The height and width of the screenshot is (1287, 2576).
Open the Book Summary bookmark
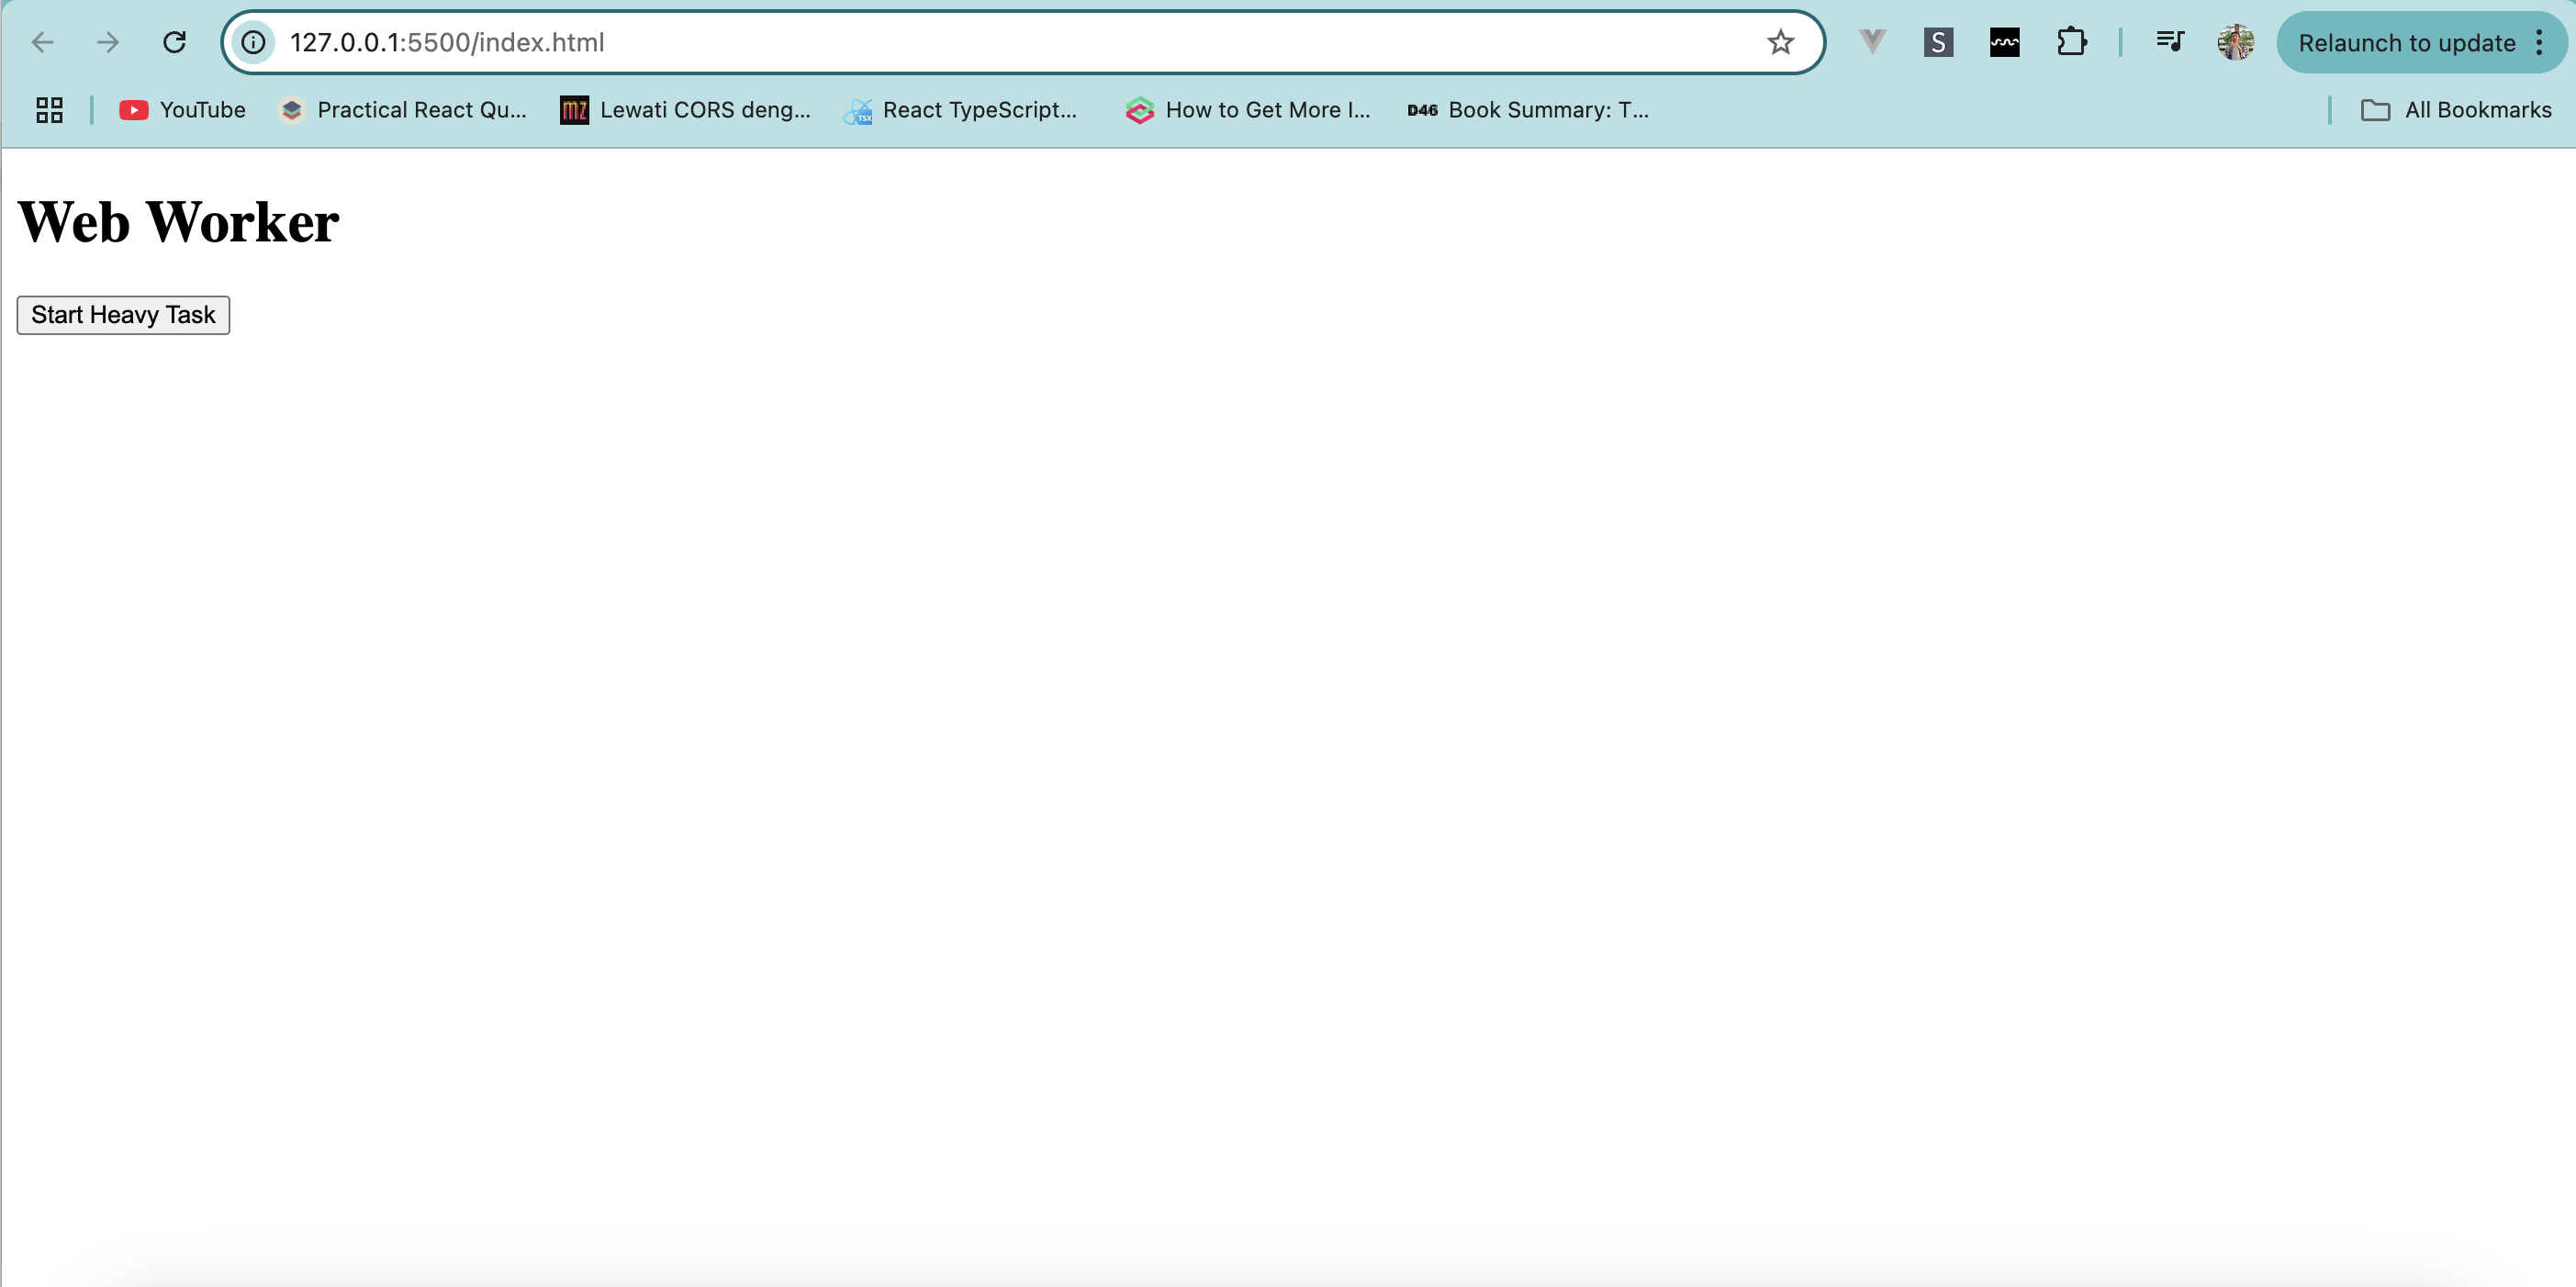(x=1528, y=110)
